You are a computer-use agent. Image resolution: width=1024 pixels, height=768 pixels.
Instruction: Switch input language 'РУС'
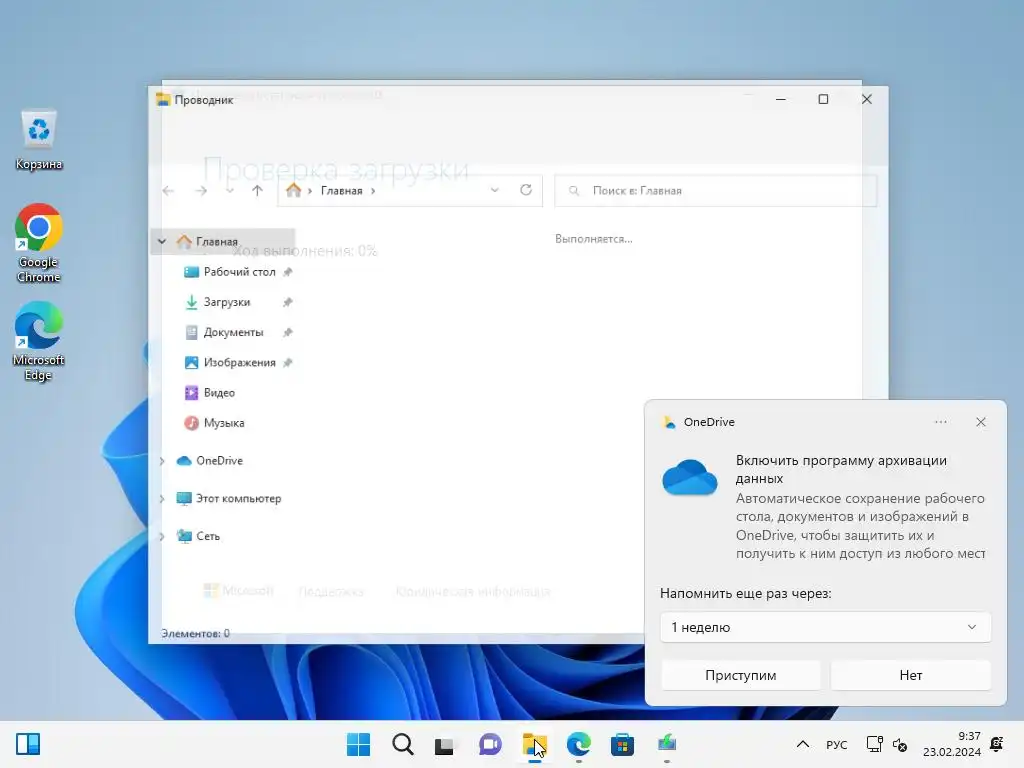tap(837, 744)
